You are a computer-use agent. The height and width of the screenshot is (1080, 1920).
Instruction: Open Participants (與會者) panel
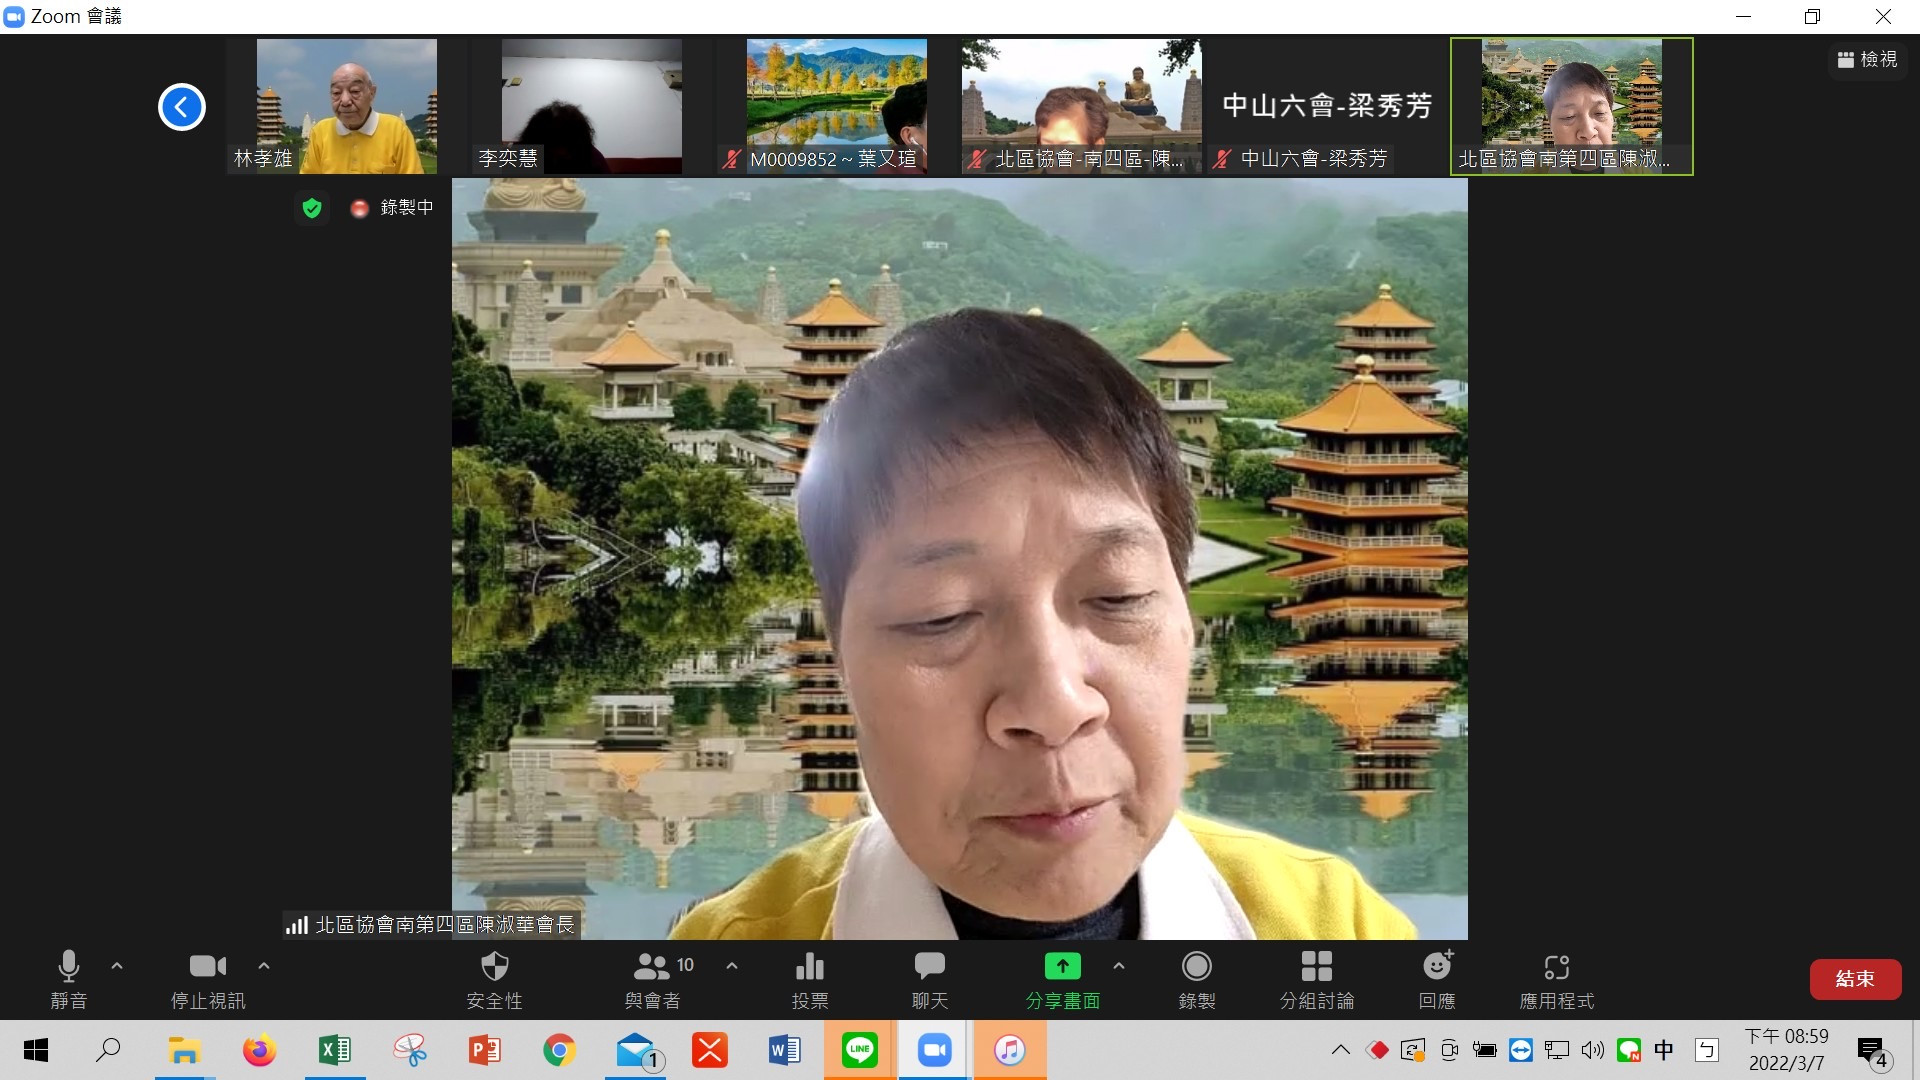point(653,967)
